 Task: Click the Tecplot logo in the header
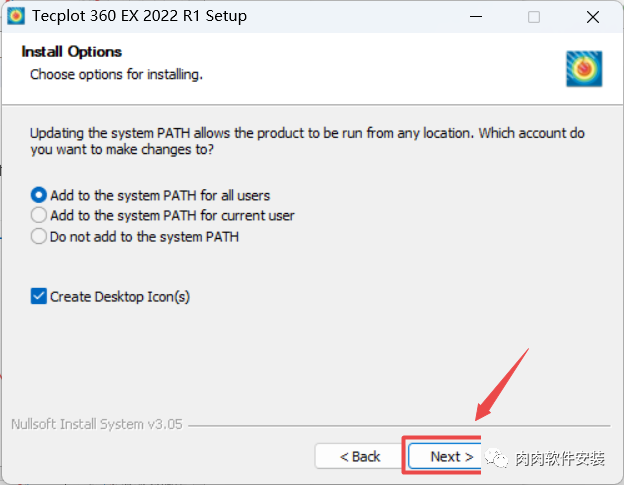point(584,68)
